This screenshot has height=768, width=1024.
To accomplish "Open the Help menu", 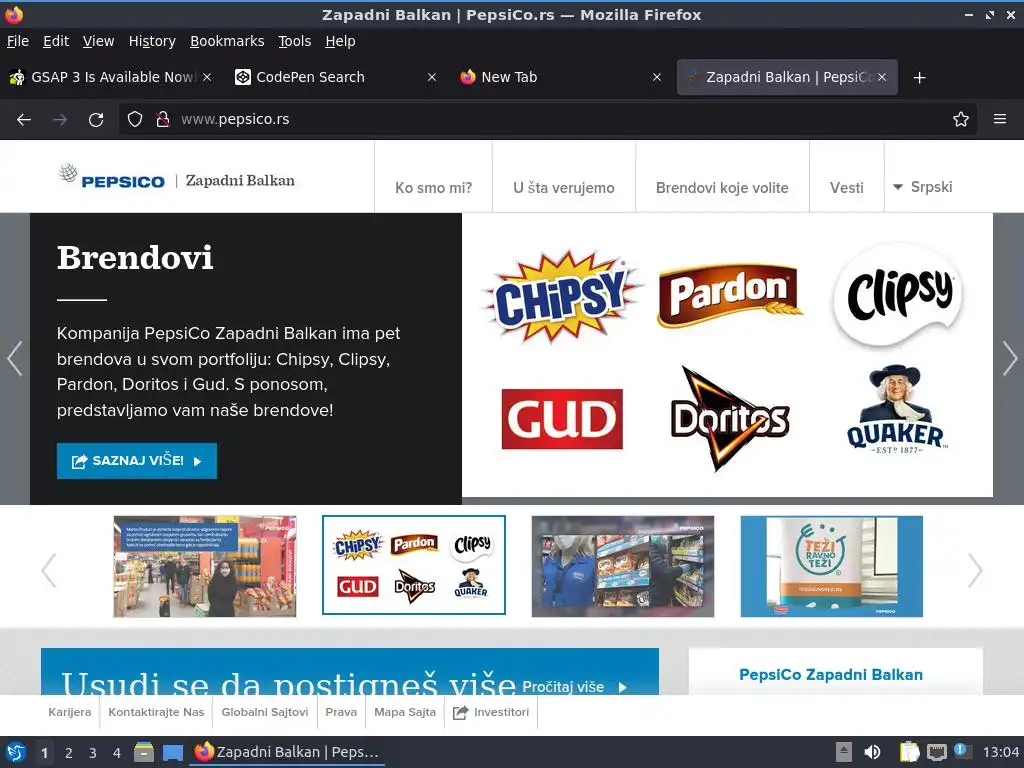I will tap(340, 41).
